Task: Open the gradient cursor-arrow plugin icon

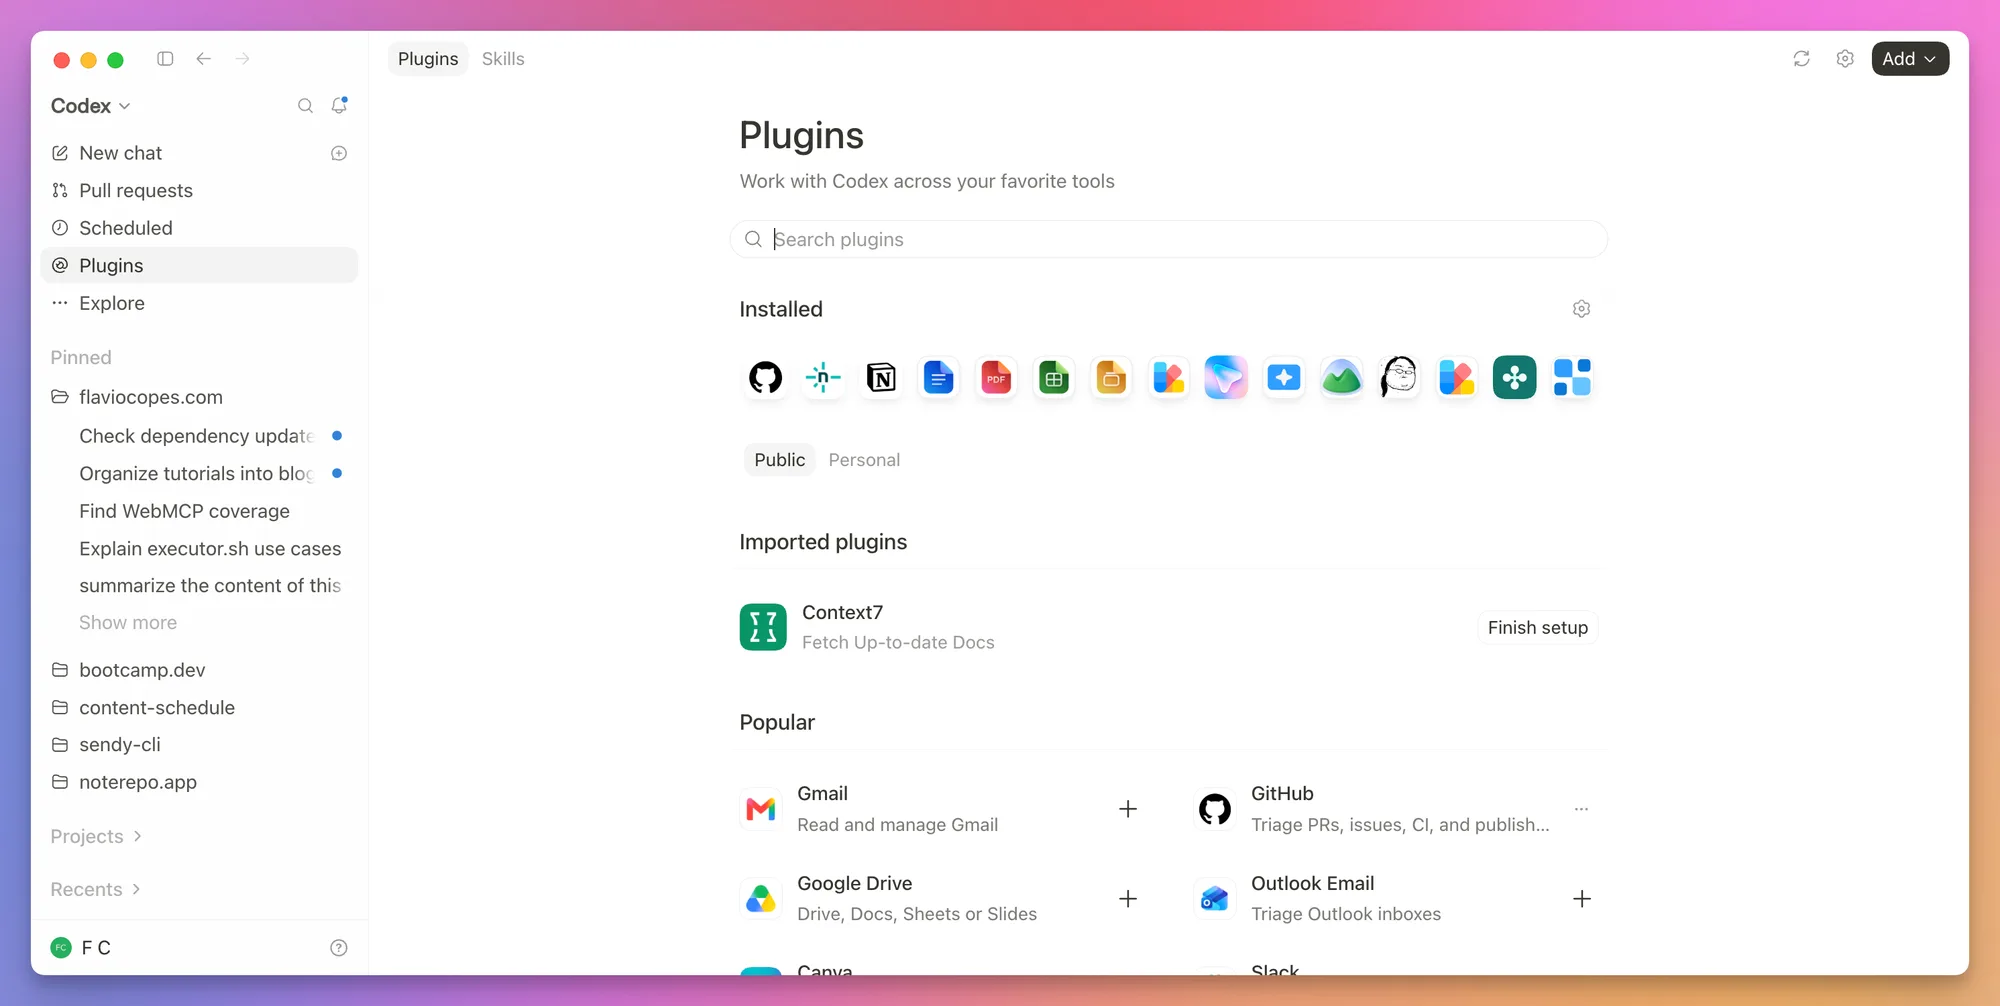Action: [x=1226, y=378]
